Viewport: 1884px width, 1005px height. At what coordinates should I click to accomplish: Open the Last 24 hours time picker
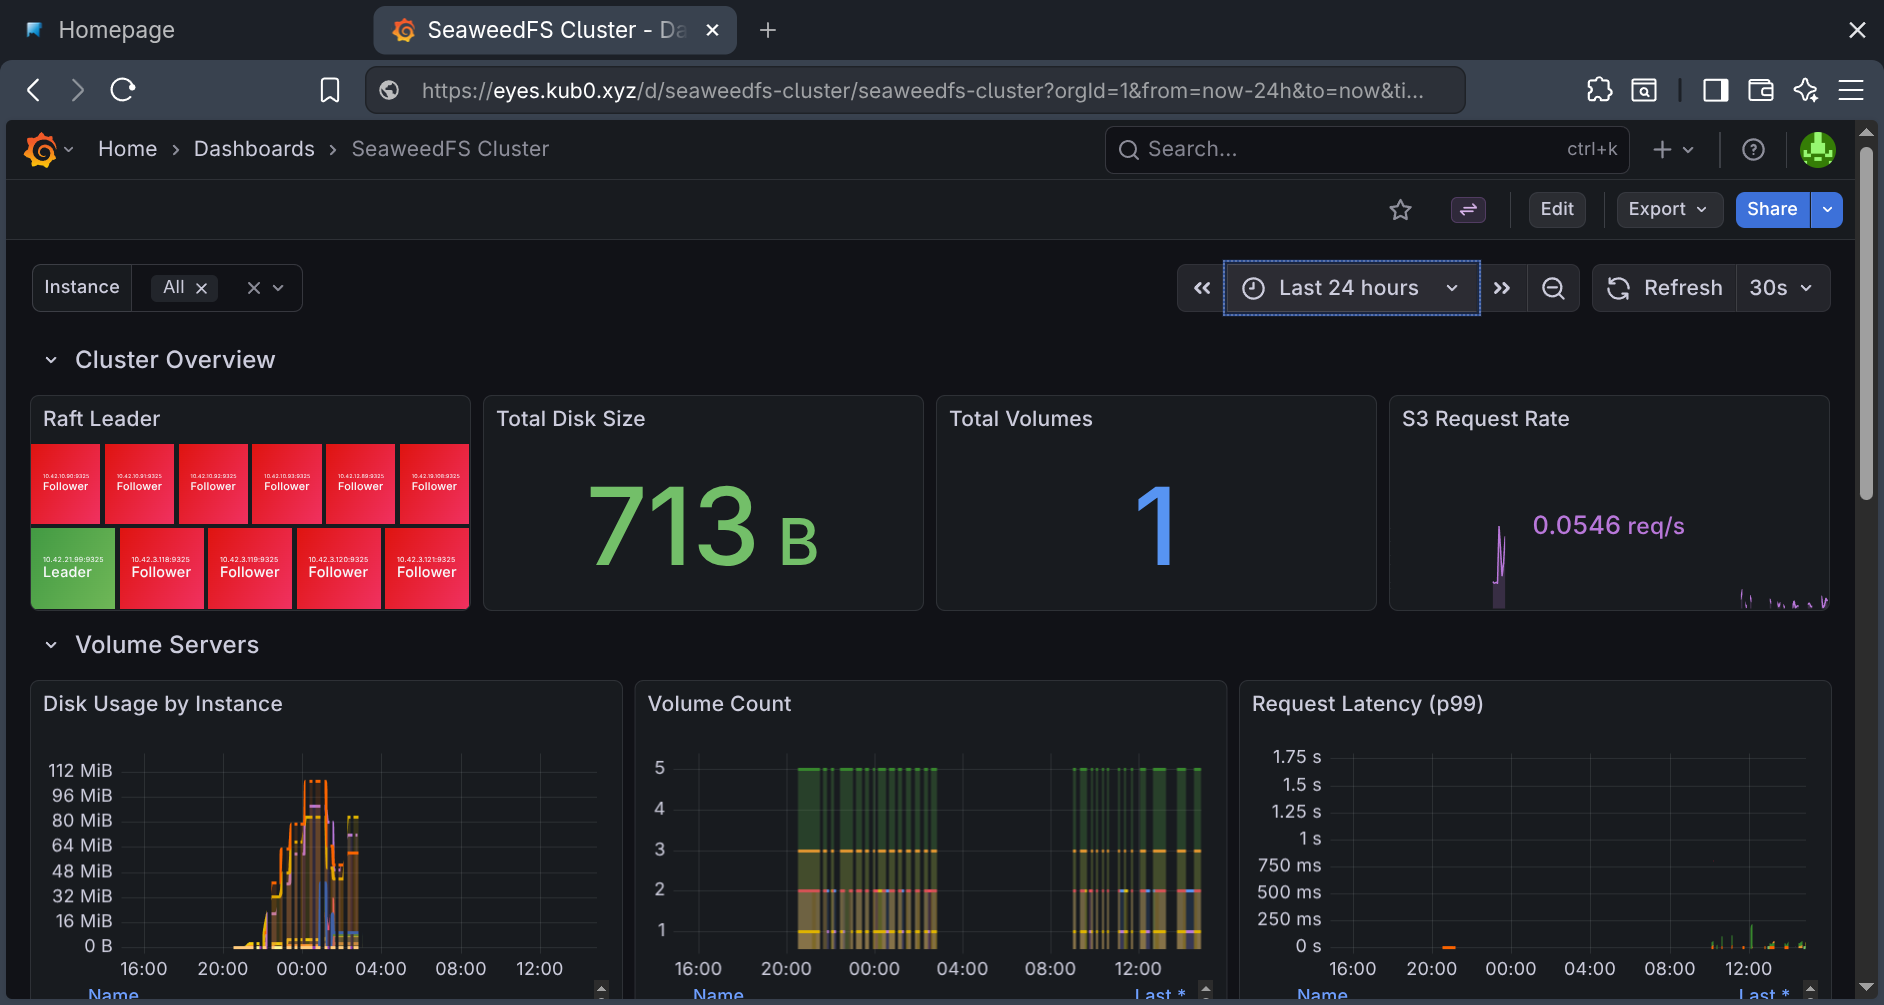1351,288
